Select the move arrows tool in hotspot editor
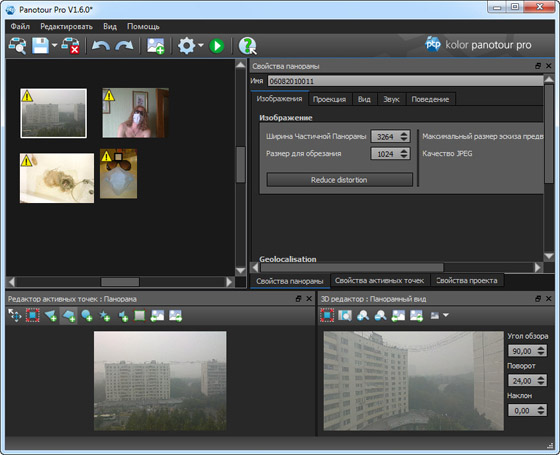Screen dimensions: 560x455 [x=15, y=315]
